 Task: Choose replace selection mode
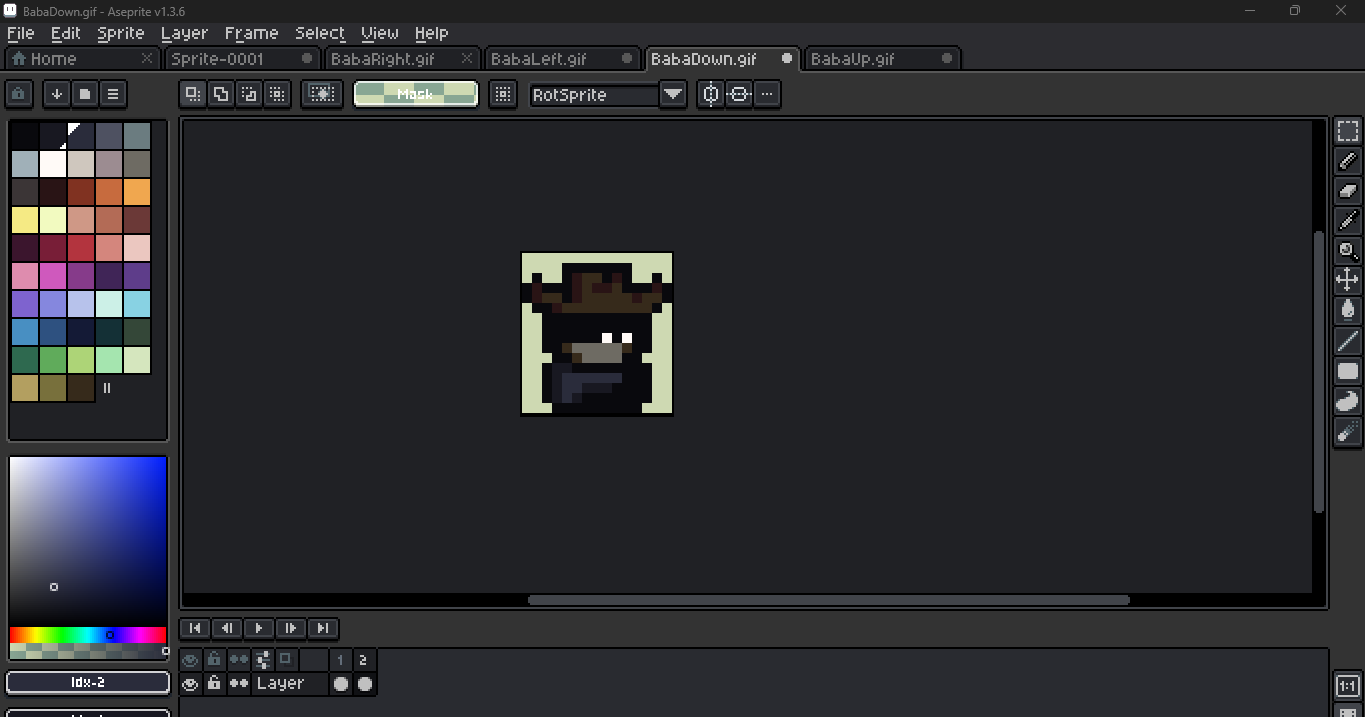click(193, 94)
